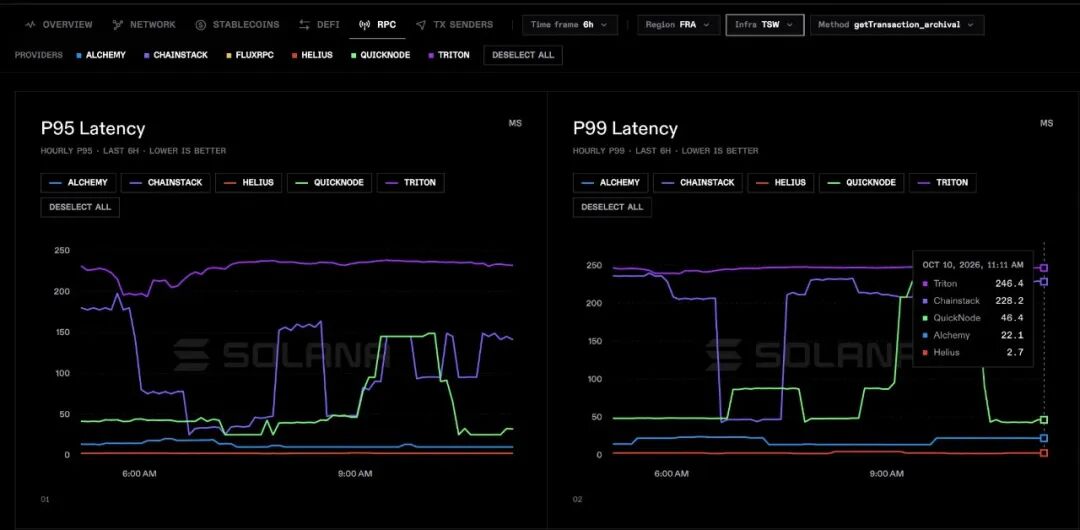This screenshot has height=530, width=1080.
Task: Click the P95 Latency chart title
Action: click(x=93, y=129)
